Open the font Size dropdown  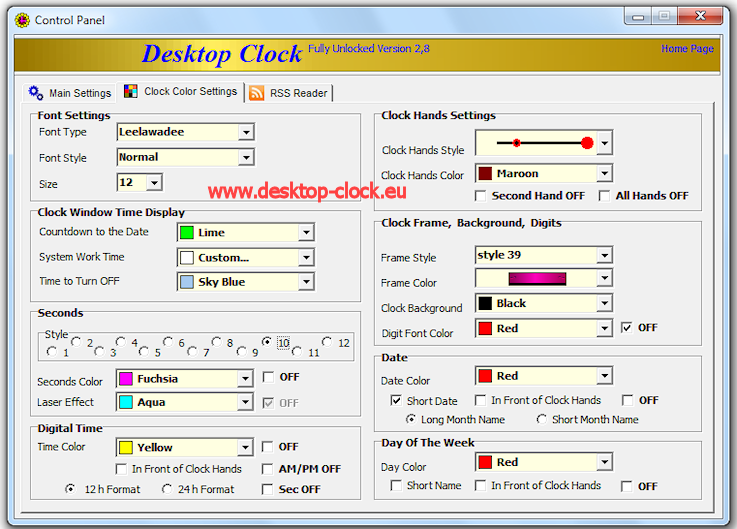point(154,182)
